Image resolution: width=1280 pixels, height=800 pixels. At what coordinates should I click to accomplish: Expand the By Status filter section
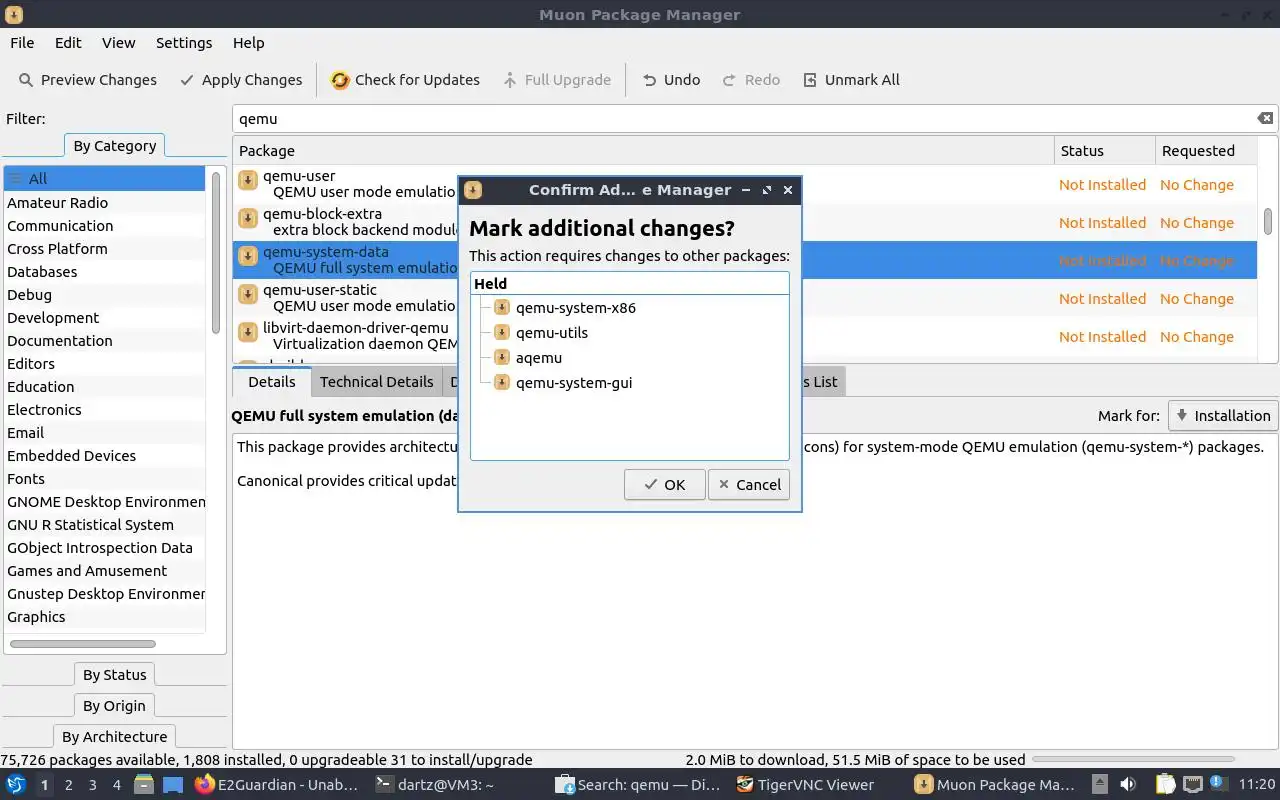(x=115, y=675)
